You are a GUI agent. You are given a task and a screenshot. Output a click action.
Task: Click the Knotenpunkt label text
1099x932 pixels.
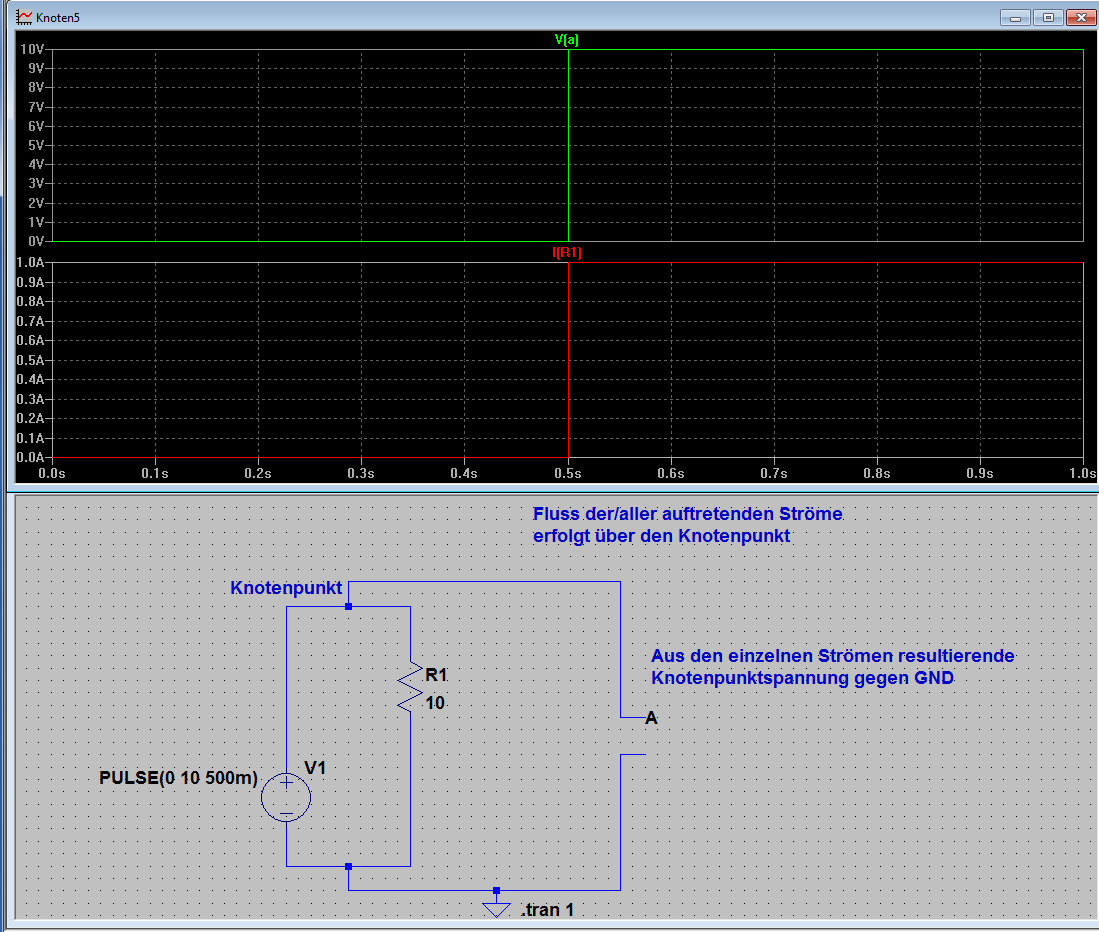[286, 587]
